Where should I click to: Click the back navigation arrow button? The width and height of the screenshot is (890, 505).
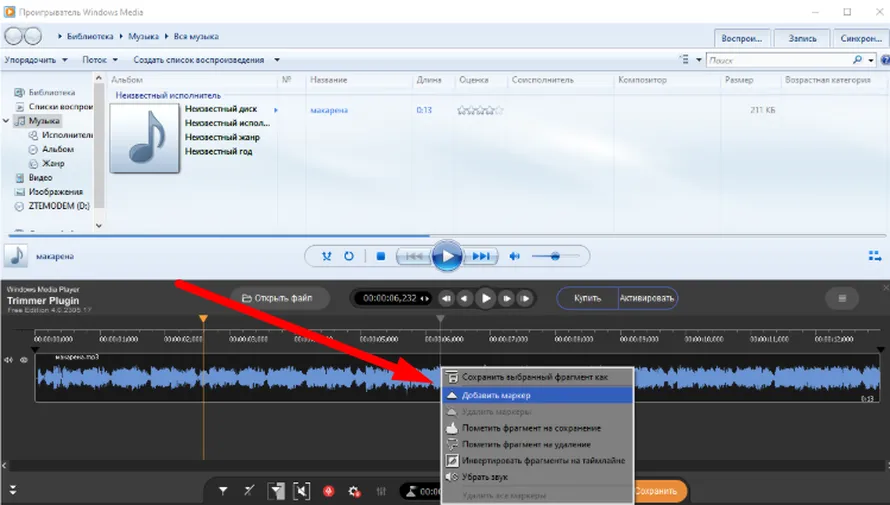point(14,36)
